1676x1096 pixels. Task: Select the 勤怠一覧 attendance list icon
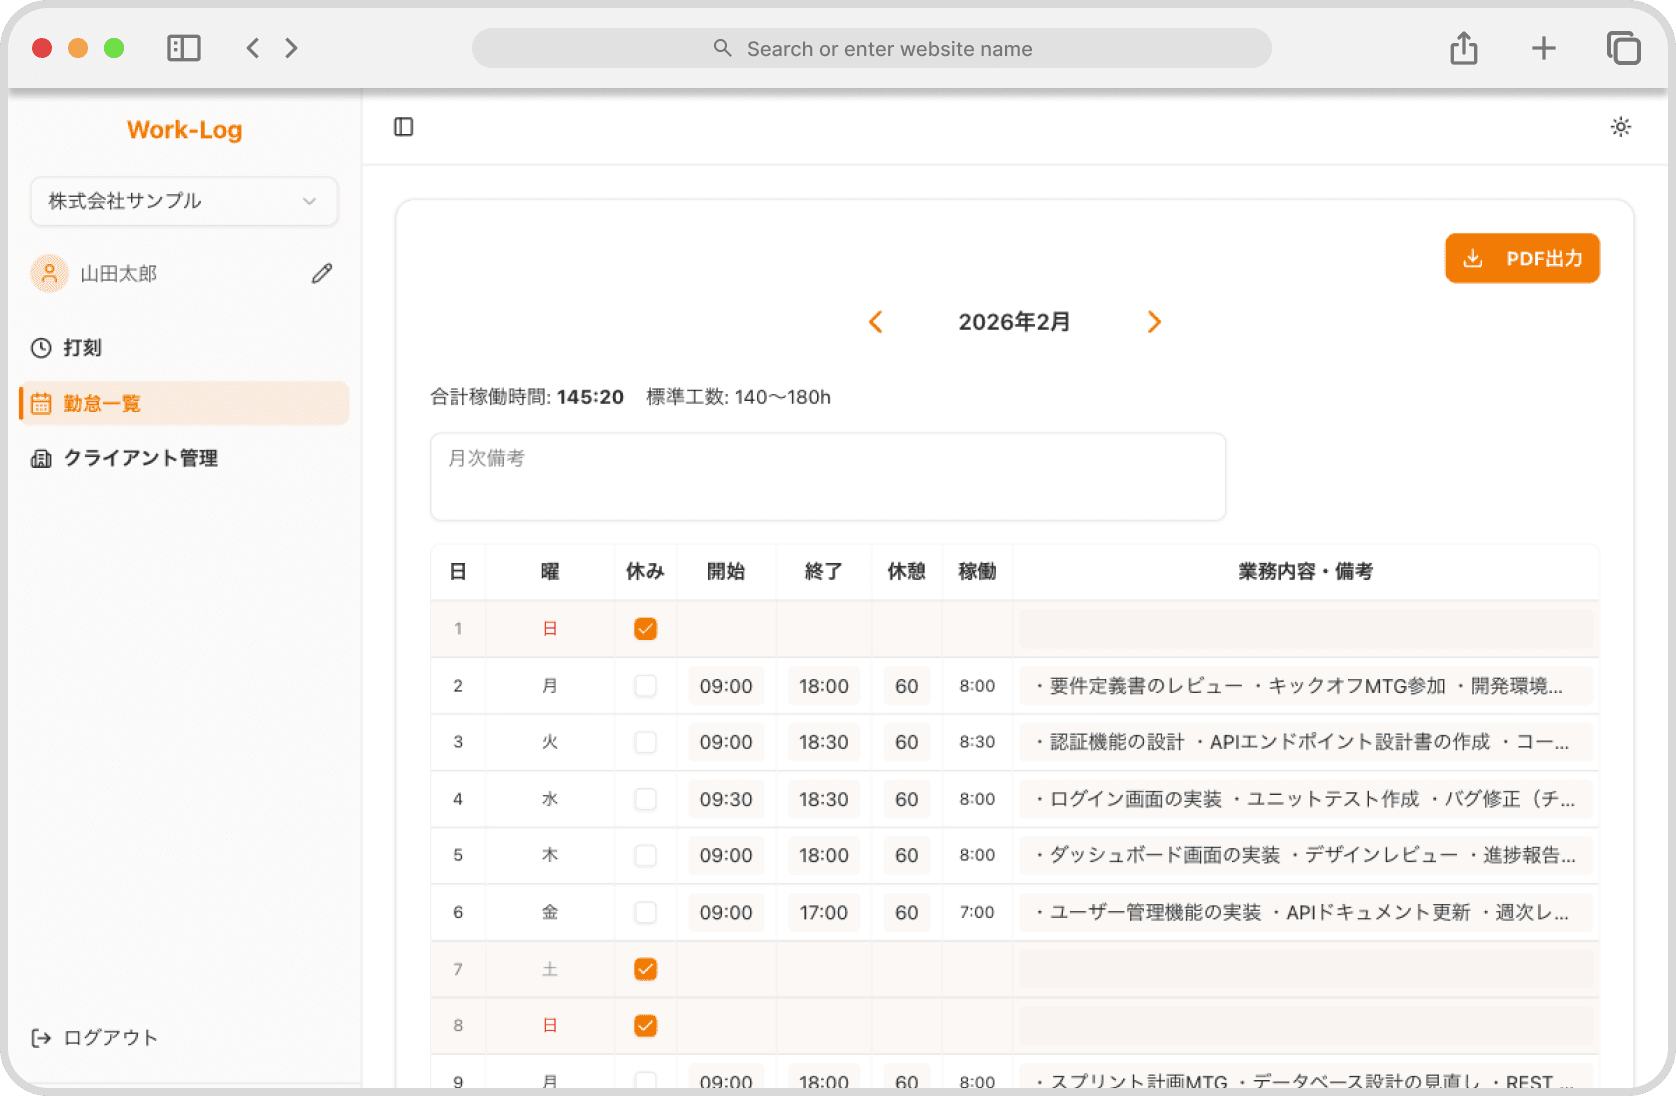pyautogui.click(x=41, y=403)
